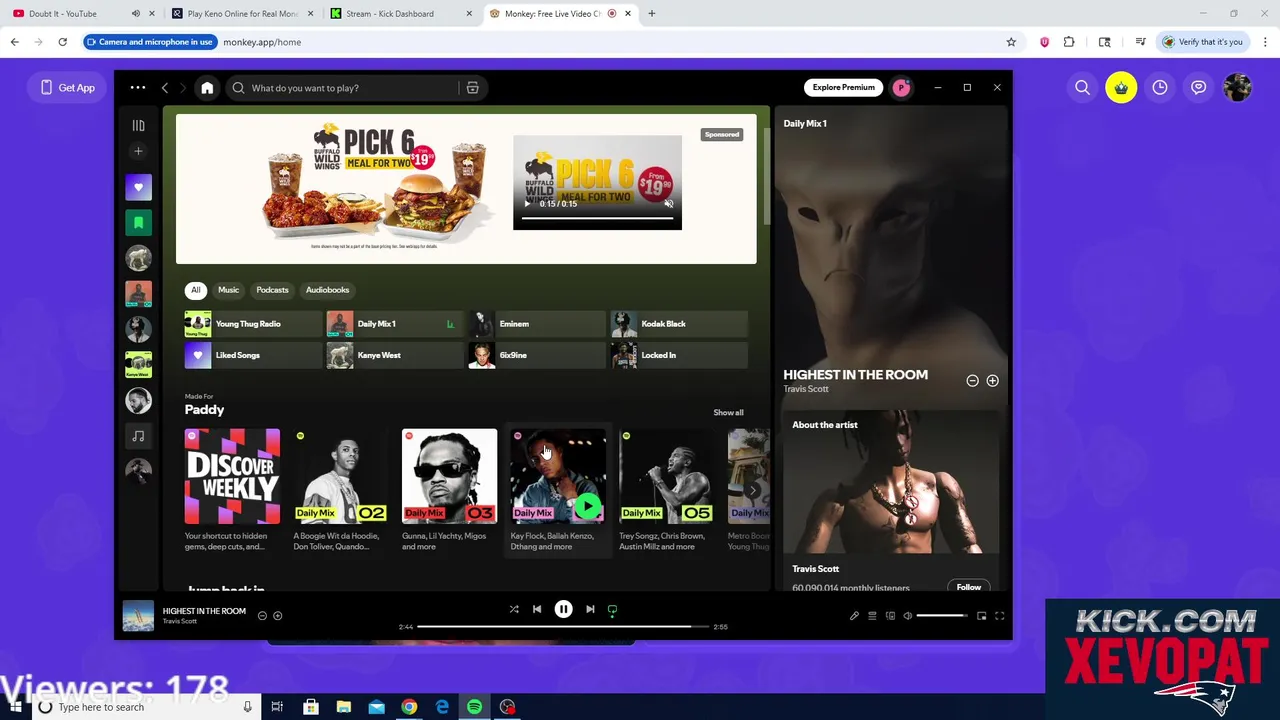Open the Spotify three-dot menu
This screenshot has width=1280, height=720.
[x=138, y=88]
